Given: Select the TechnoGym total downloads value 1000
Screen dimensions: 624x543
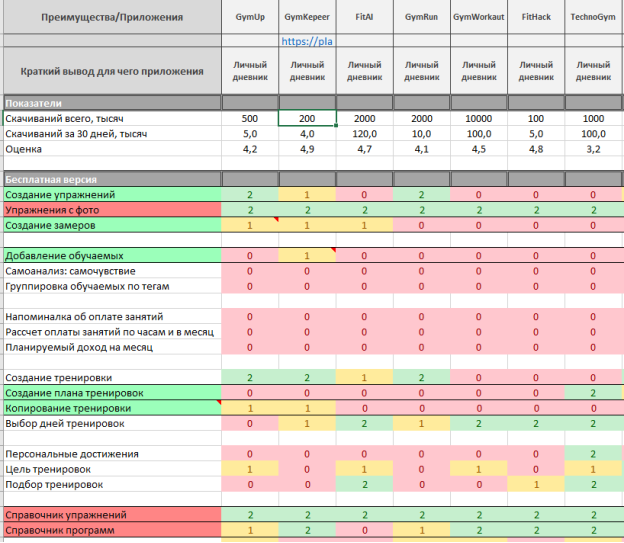Looking at the screenshot, I should (x=593, y=119).
